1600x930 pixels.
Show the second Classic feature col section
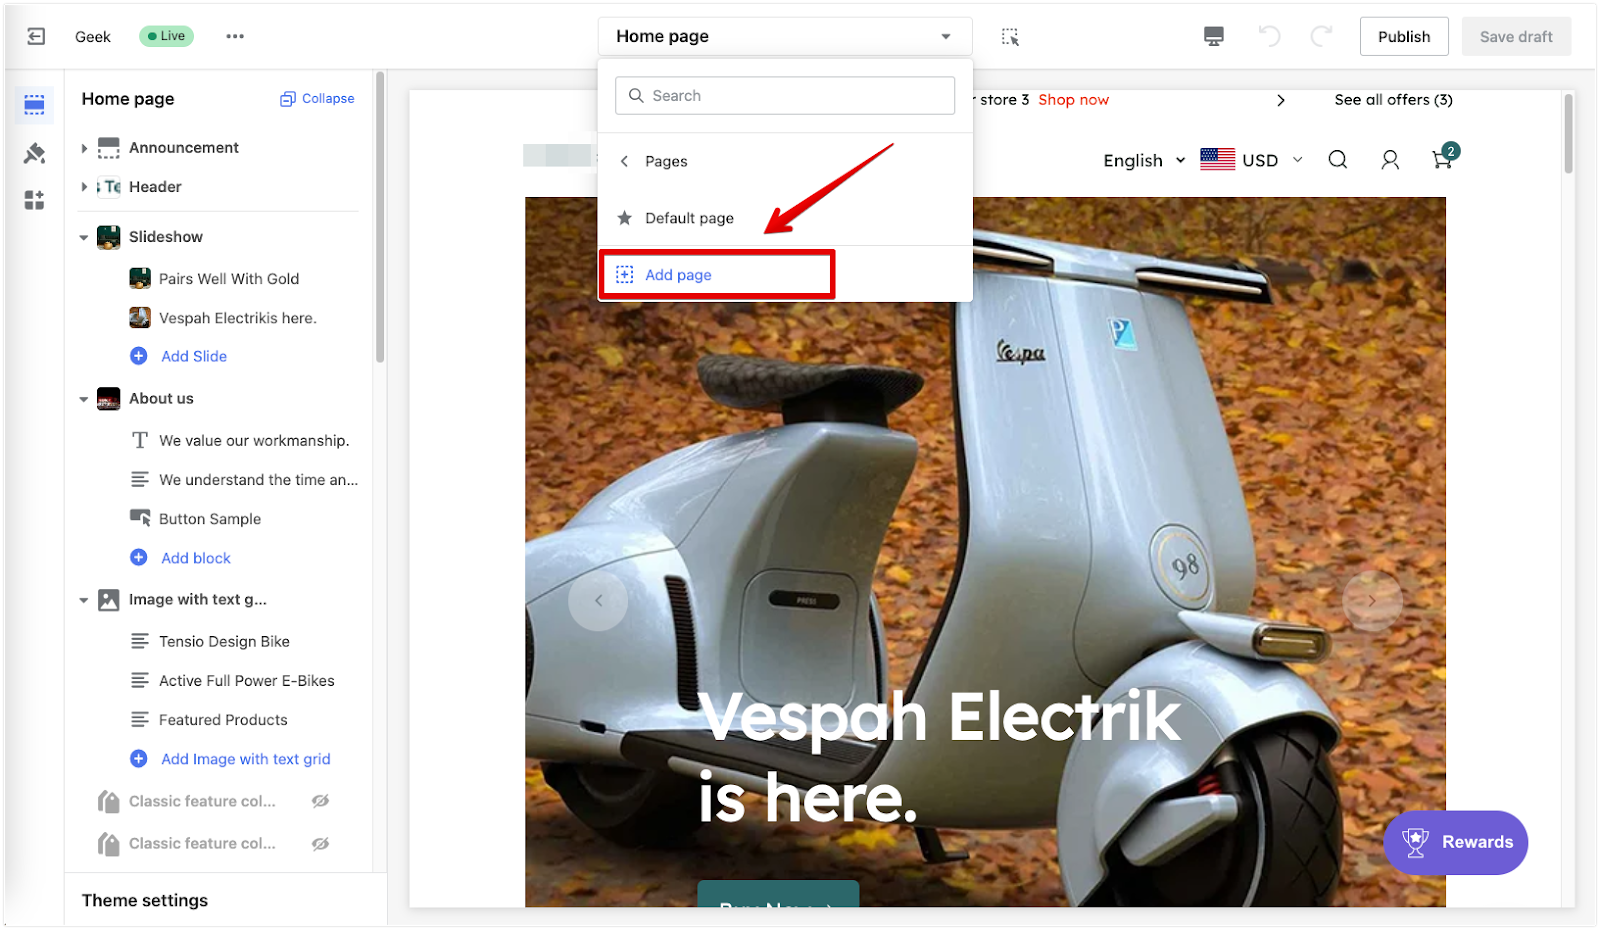coord(320,844)
